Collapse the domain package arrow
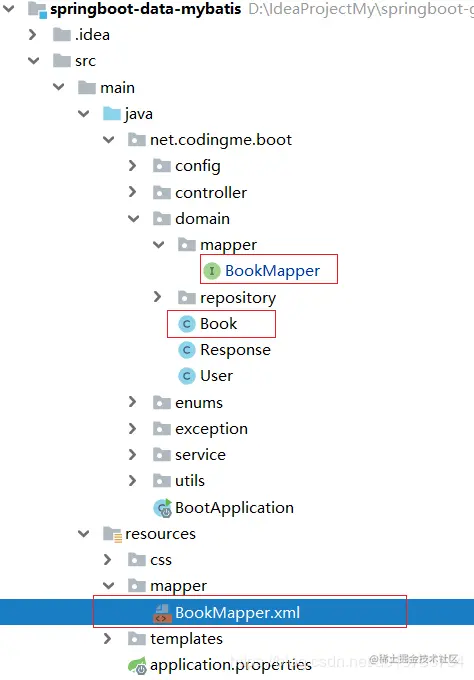Image resolution: width=474 pixels, height=680 pixels. [x=134, y=219]
